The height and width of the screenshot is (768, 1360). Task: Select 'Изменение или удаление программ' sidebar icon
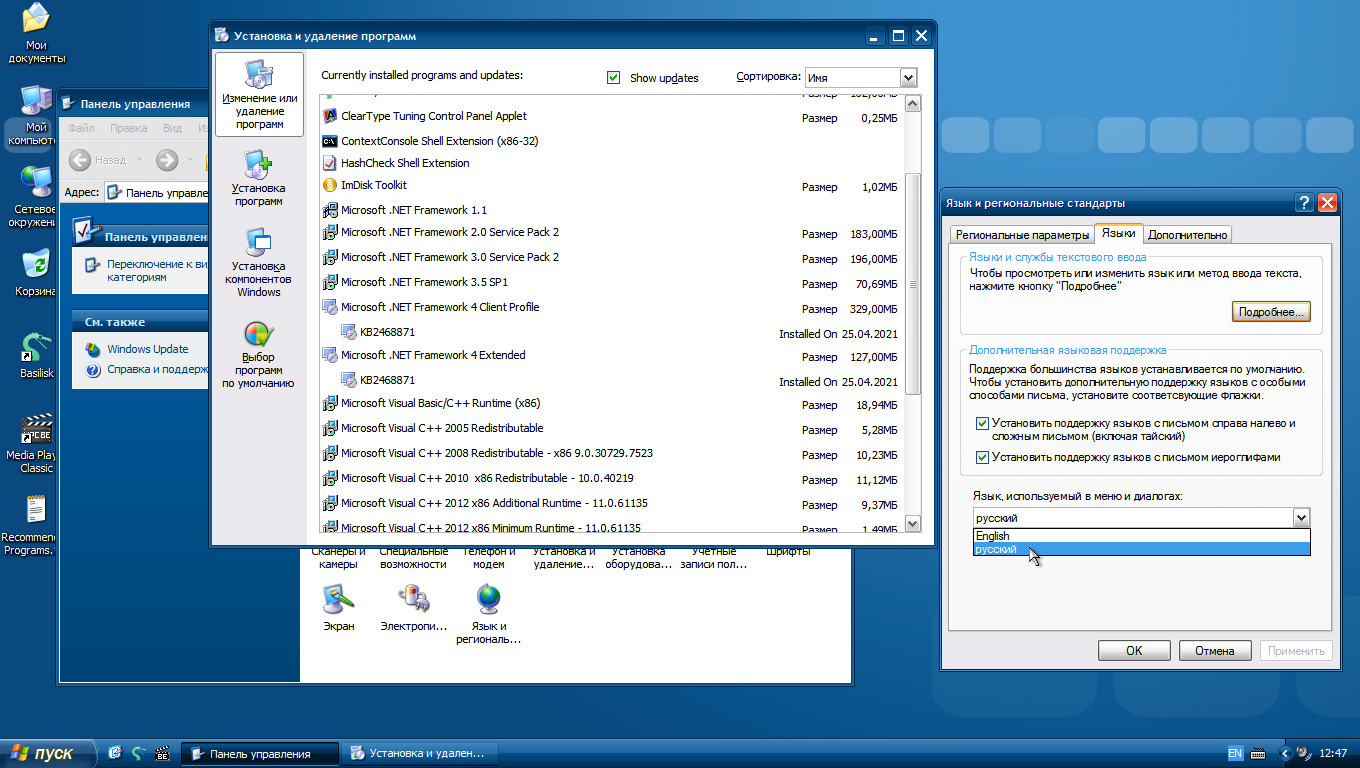[259, 95]
